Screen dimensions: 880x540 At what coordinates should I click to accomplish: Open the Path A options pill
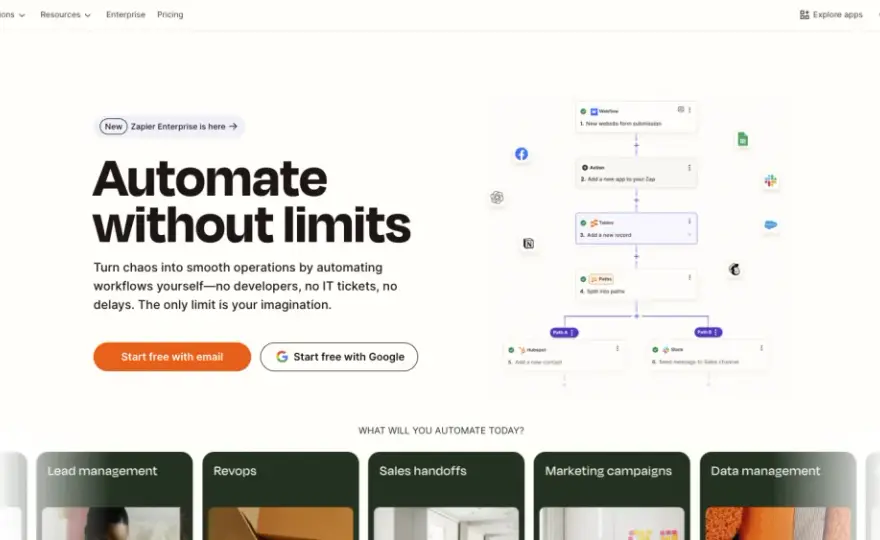(564, 332)
